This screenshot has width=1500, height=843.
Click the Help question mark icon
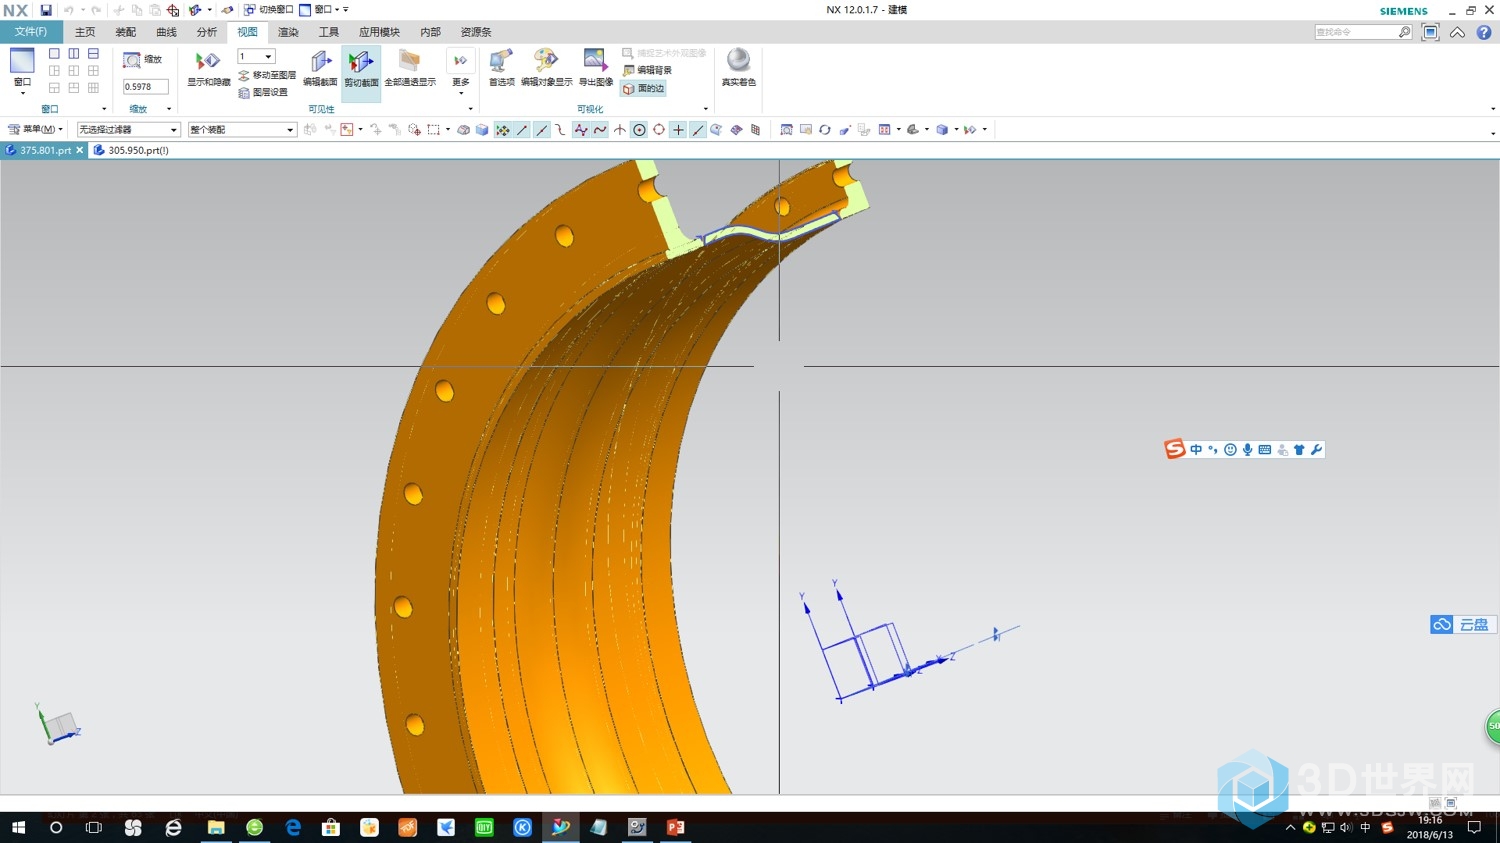tap(1484, 32)
